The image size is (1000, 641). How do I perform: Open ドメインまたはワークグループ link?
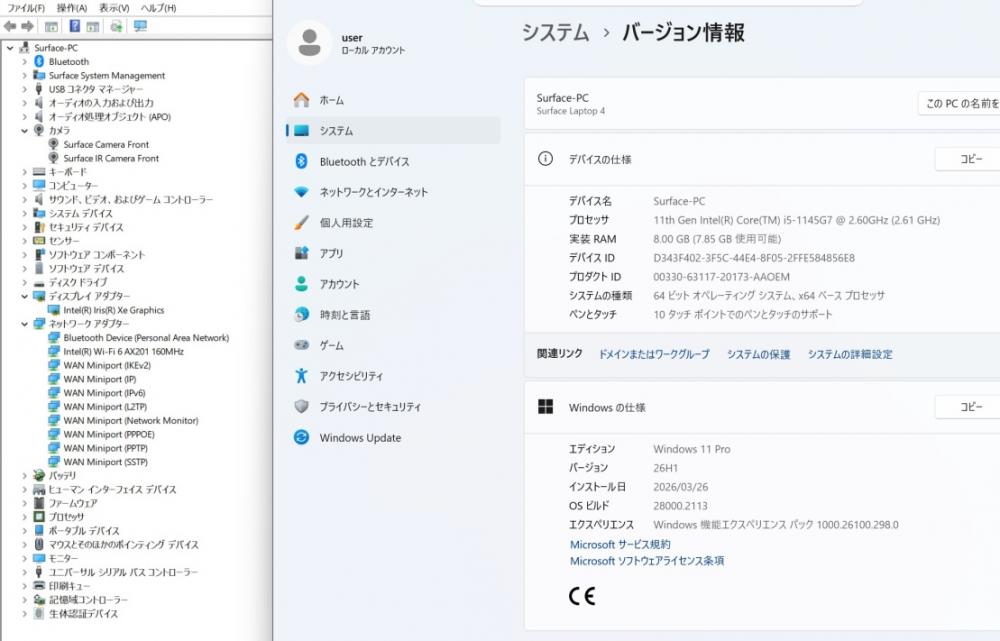(654, 354)
